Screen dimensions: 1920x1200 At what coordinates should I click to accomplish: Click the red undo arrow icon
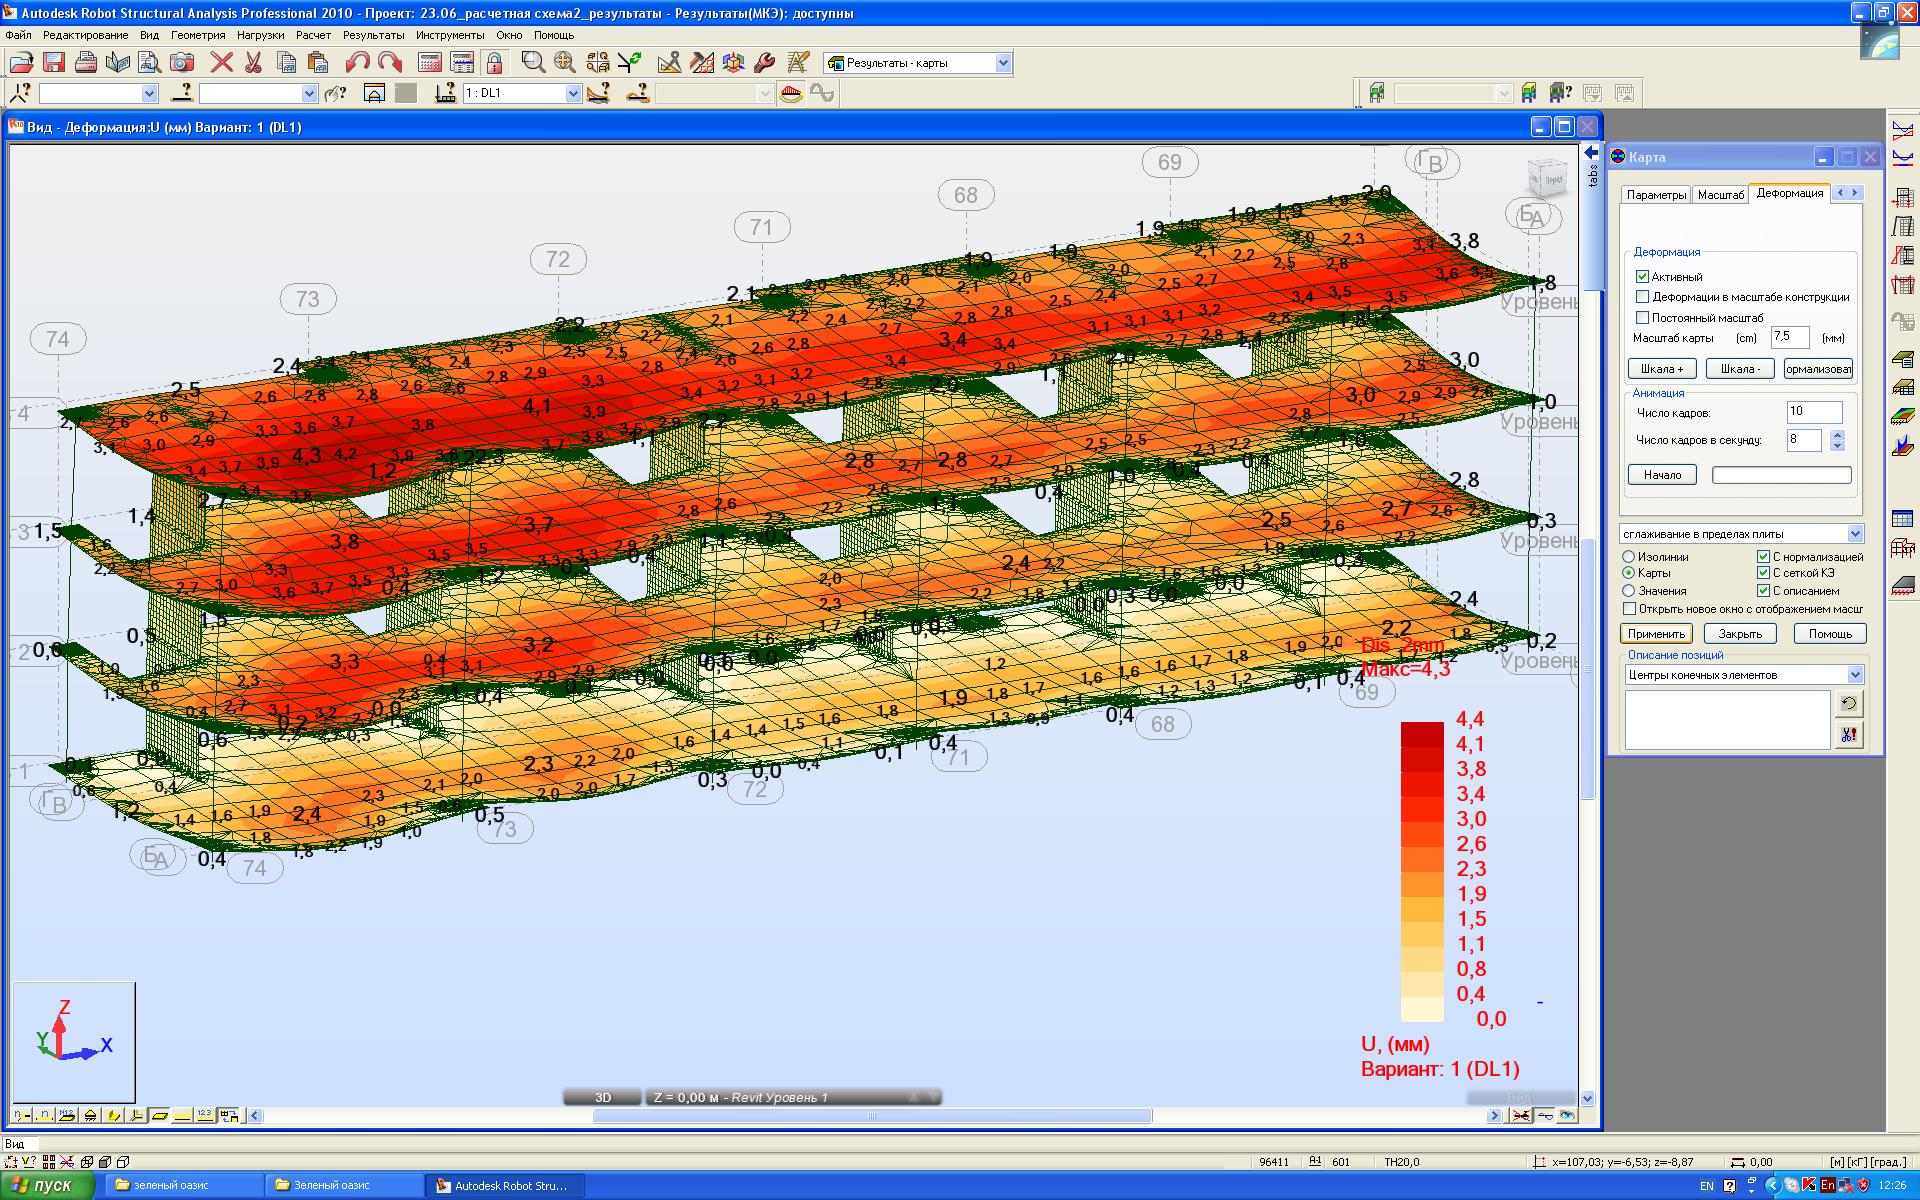pyautogui.click(x=357, y=63)
